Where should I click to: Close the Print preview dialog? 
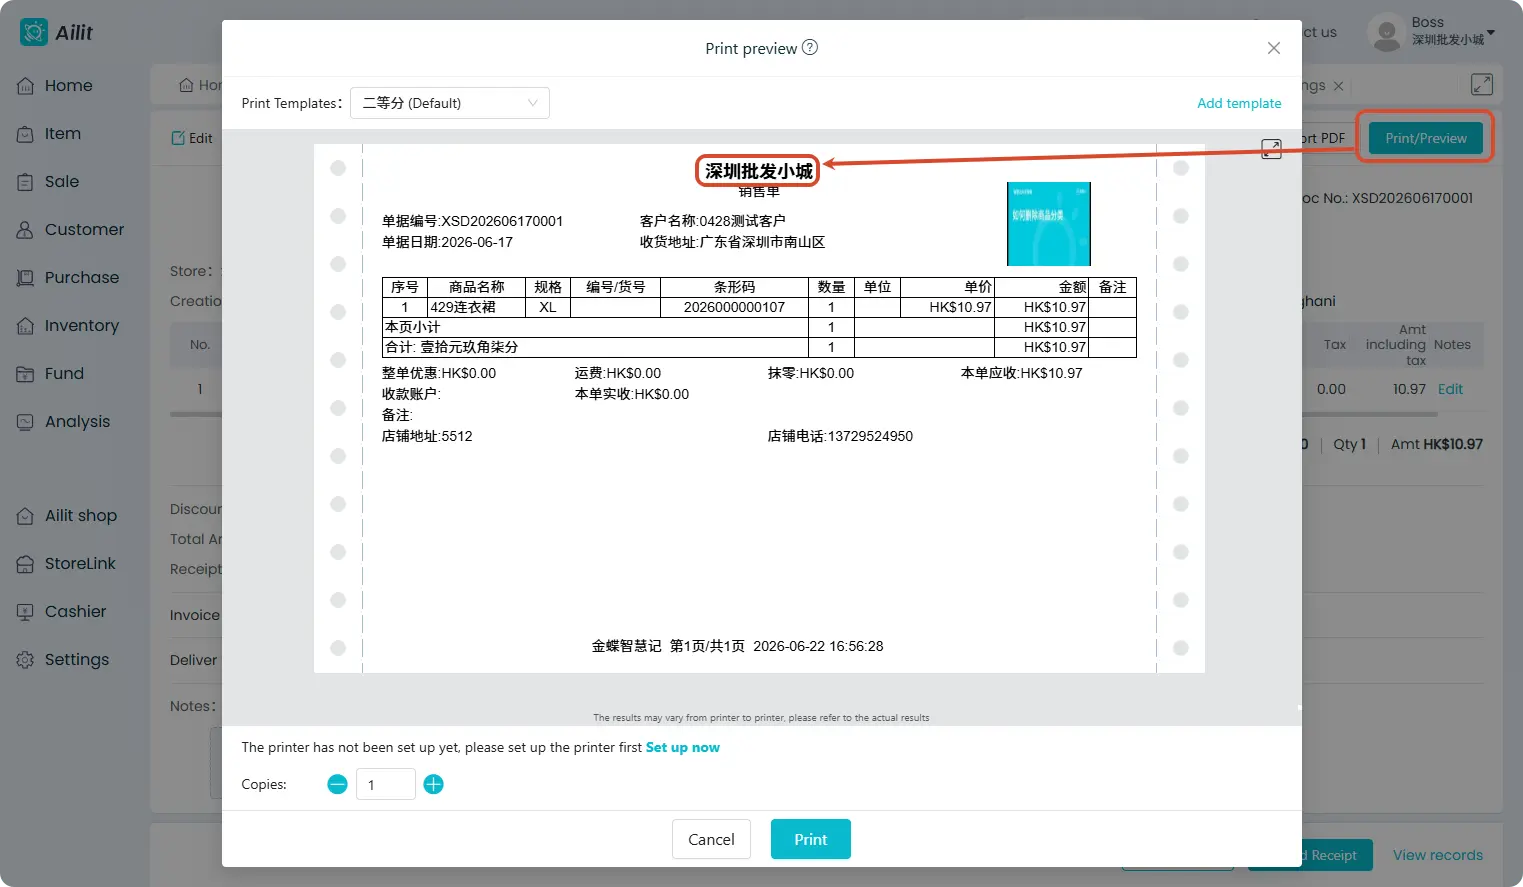[x=1274, y=48]
